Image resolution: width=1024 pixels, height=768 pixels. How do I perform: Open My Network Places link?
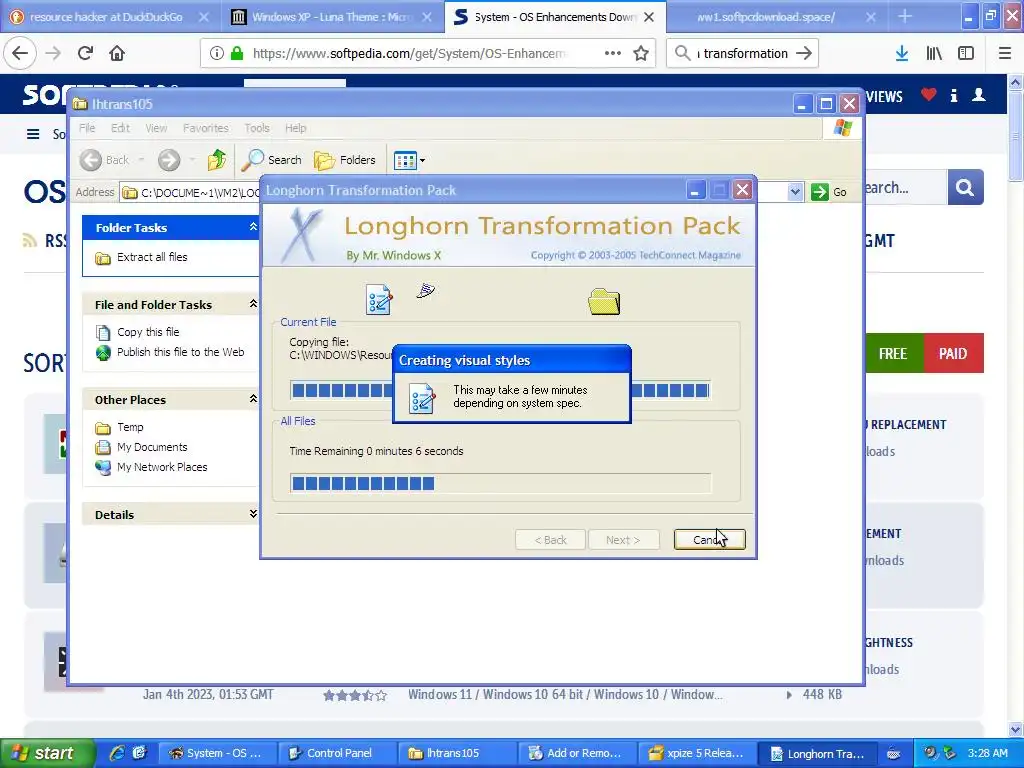[162, 467]
